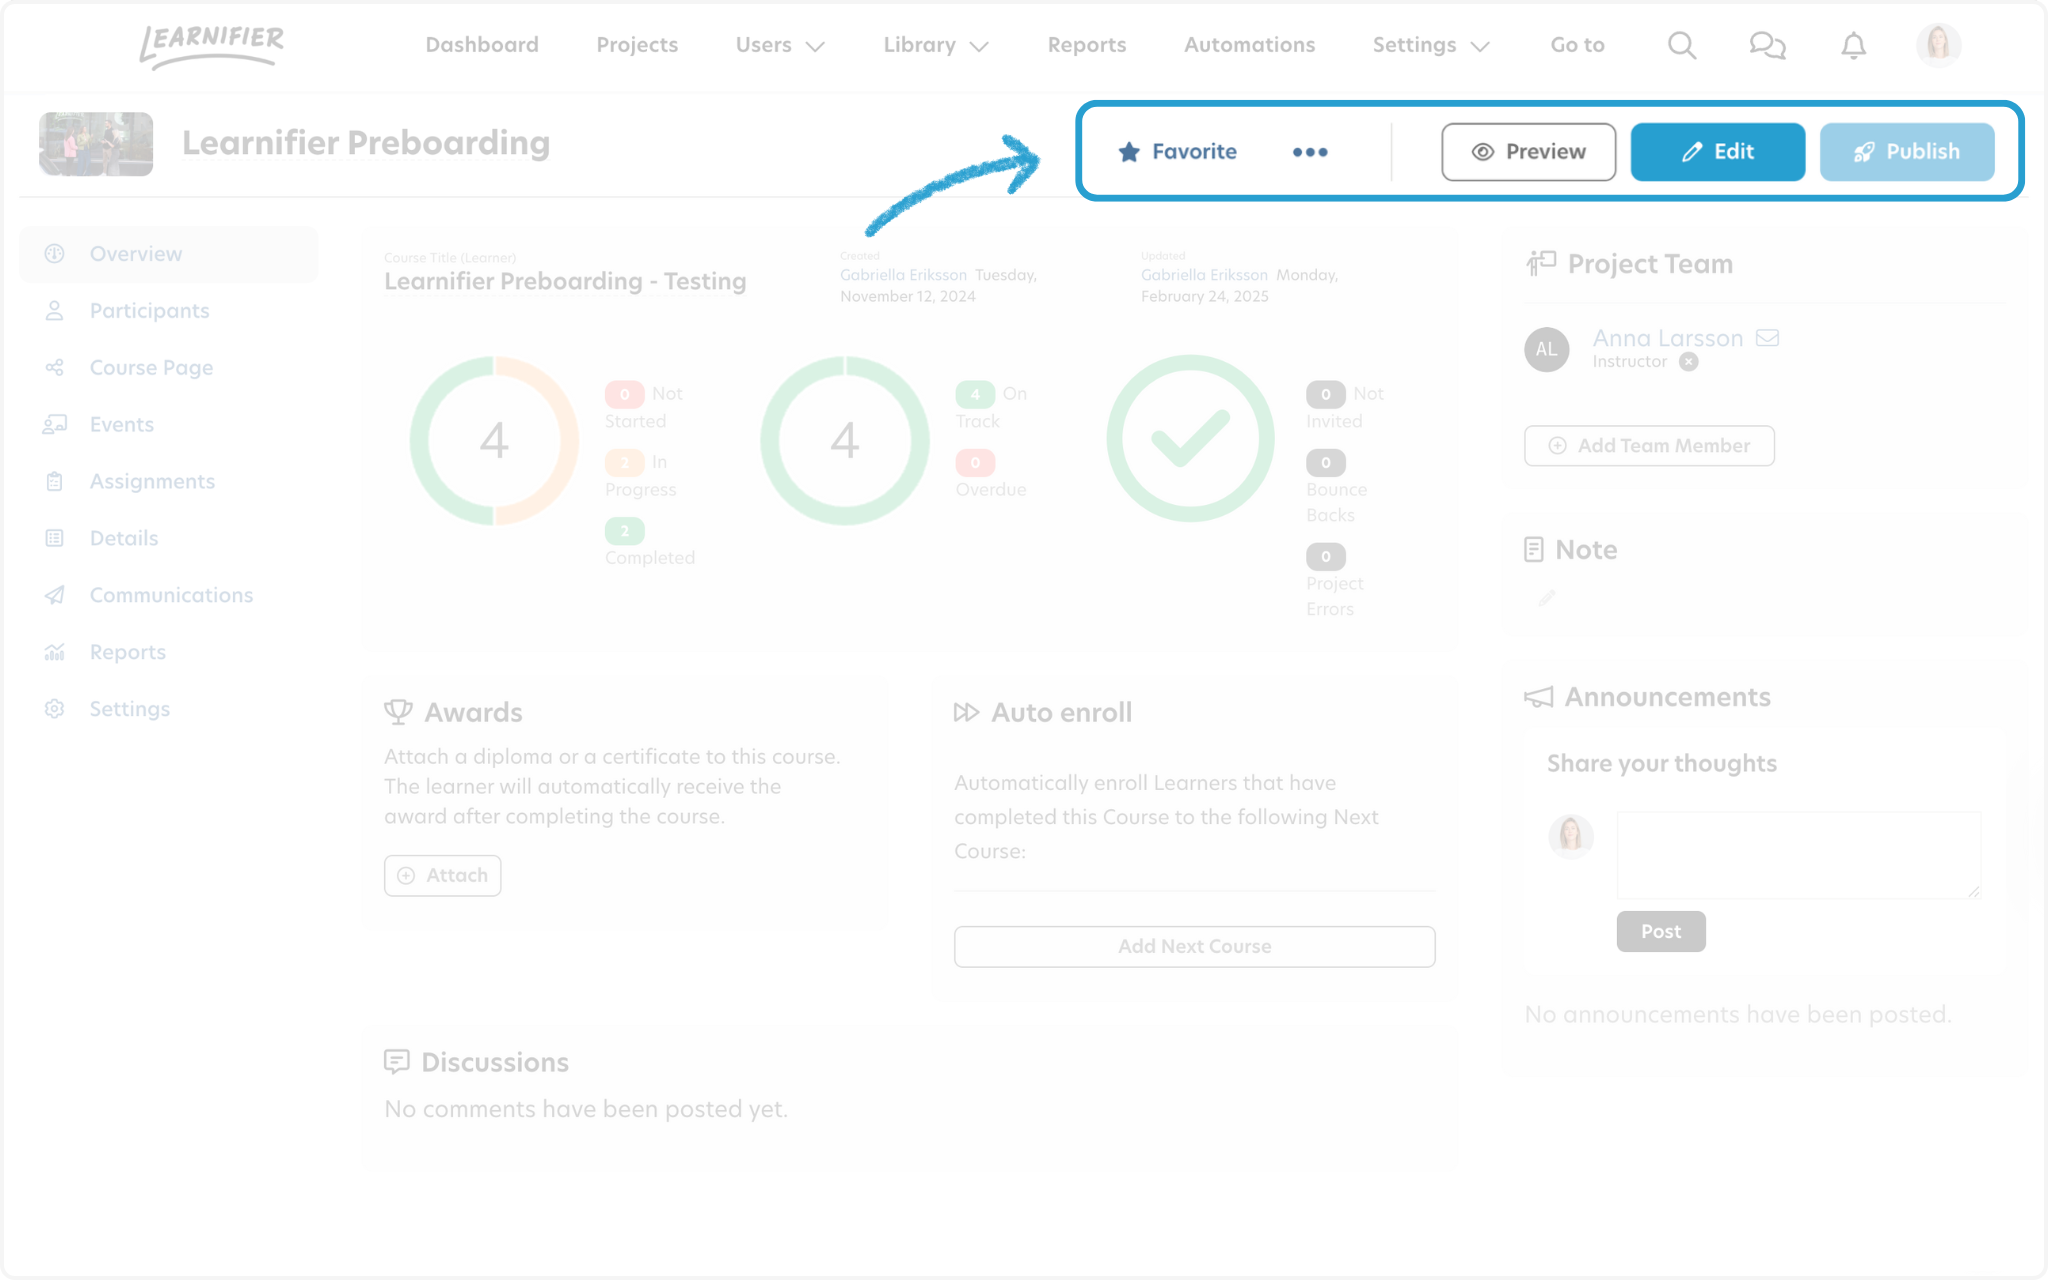Expand the Library dropdown menu
Screen dimensions: 2048x1280
point(936,45)
